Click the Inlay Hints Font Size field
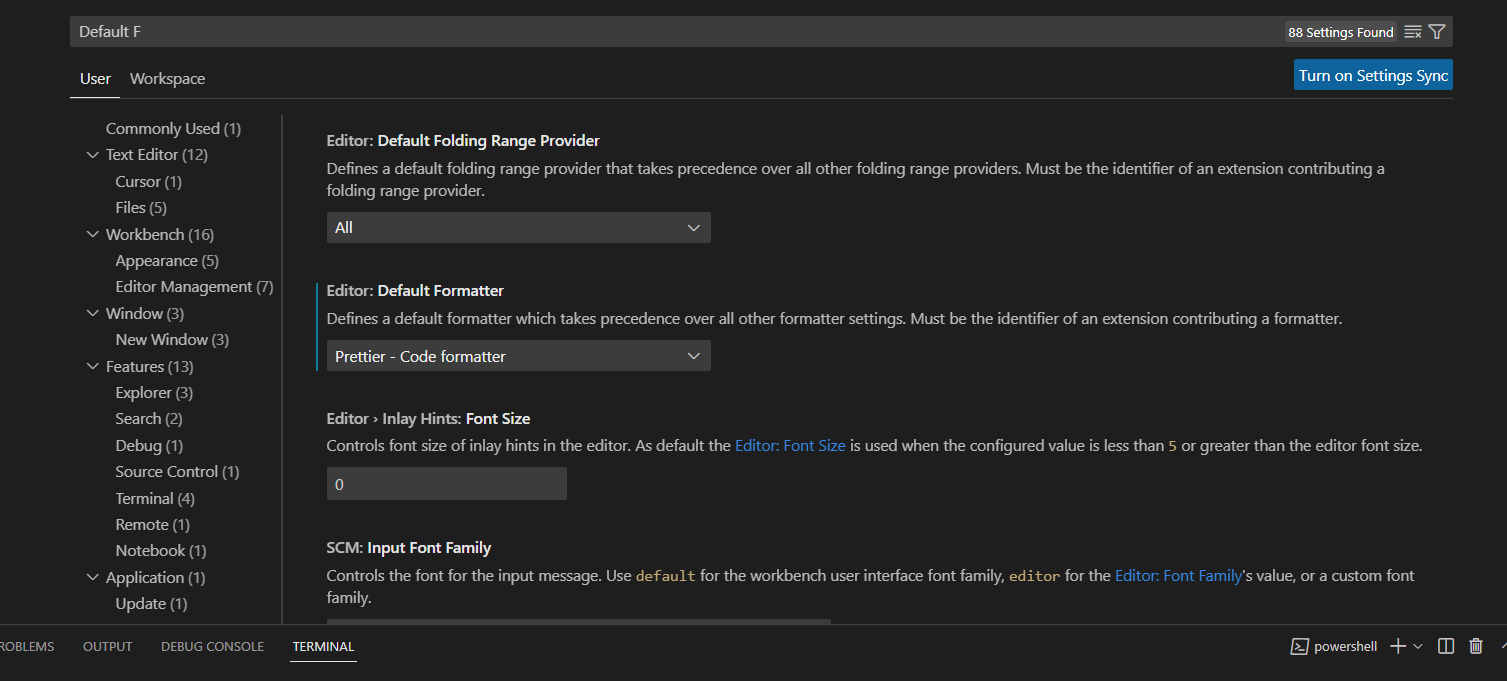Viewport: 1507px width, 681px height. tap(446, 484)
